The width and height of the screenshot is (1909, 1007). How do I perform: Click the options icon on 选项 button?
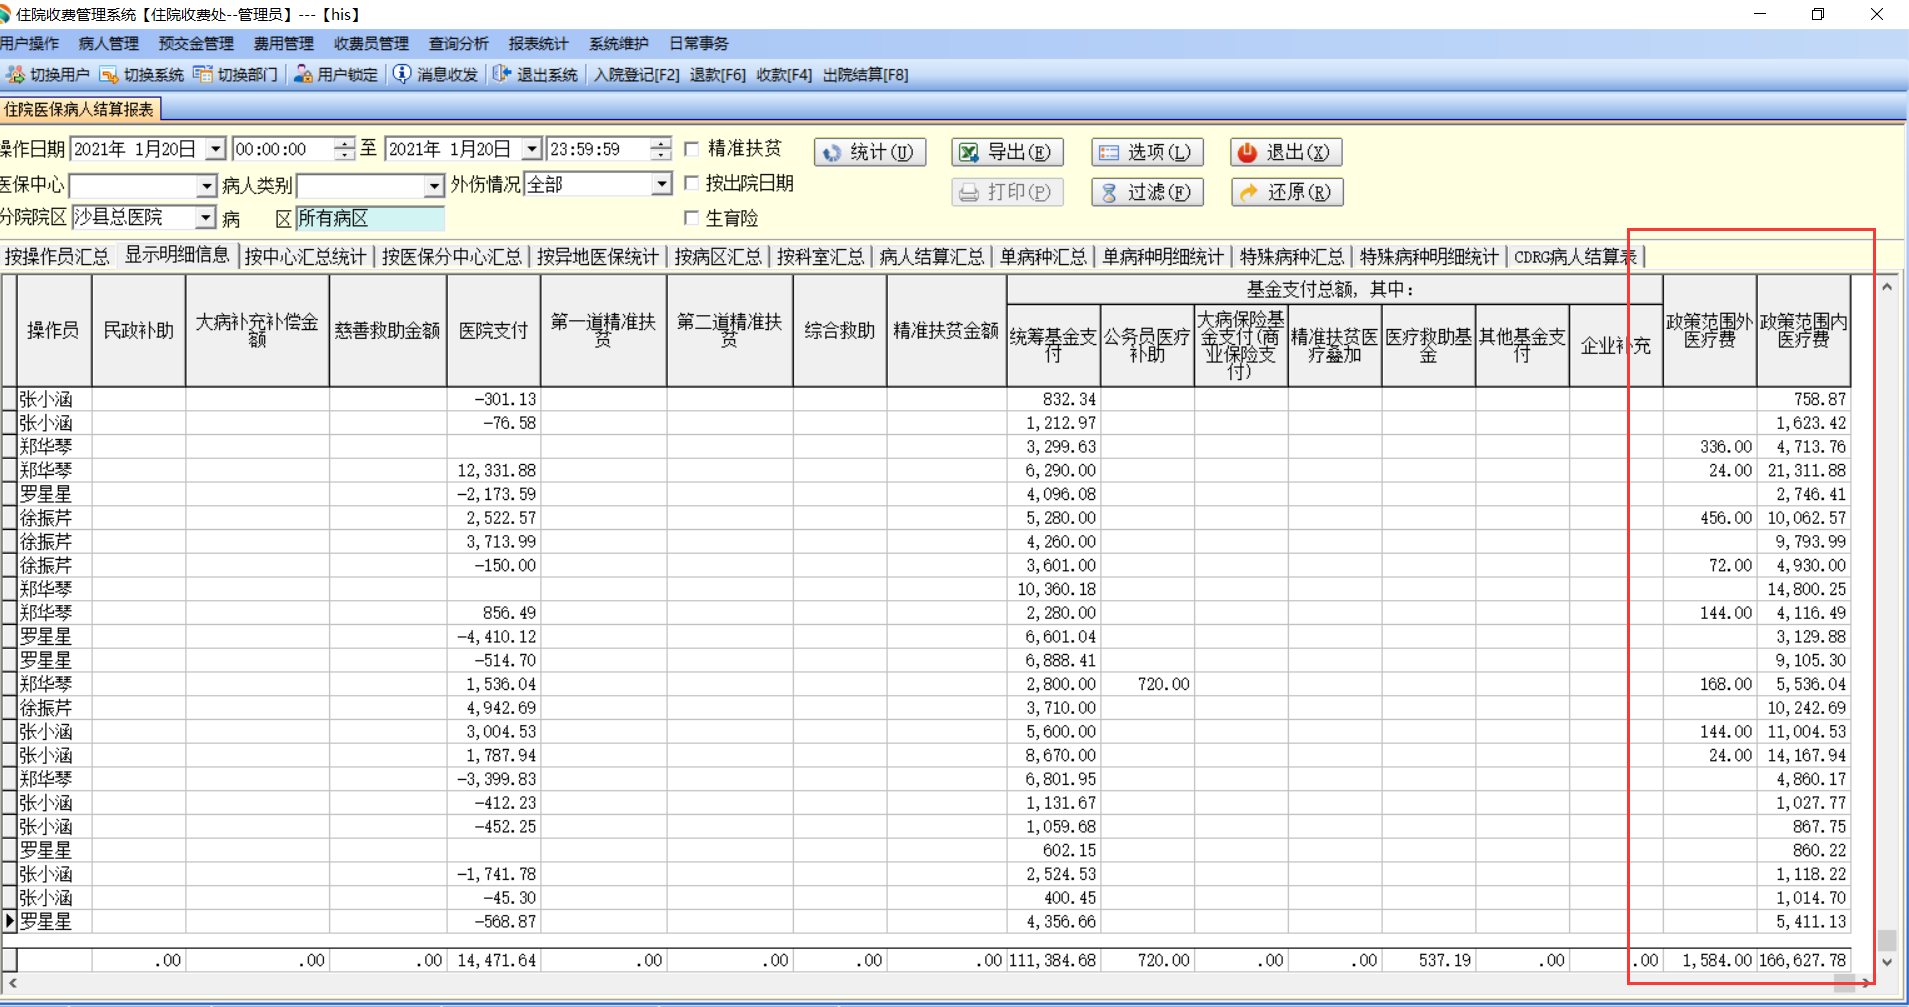(x=1109, y=153)
